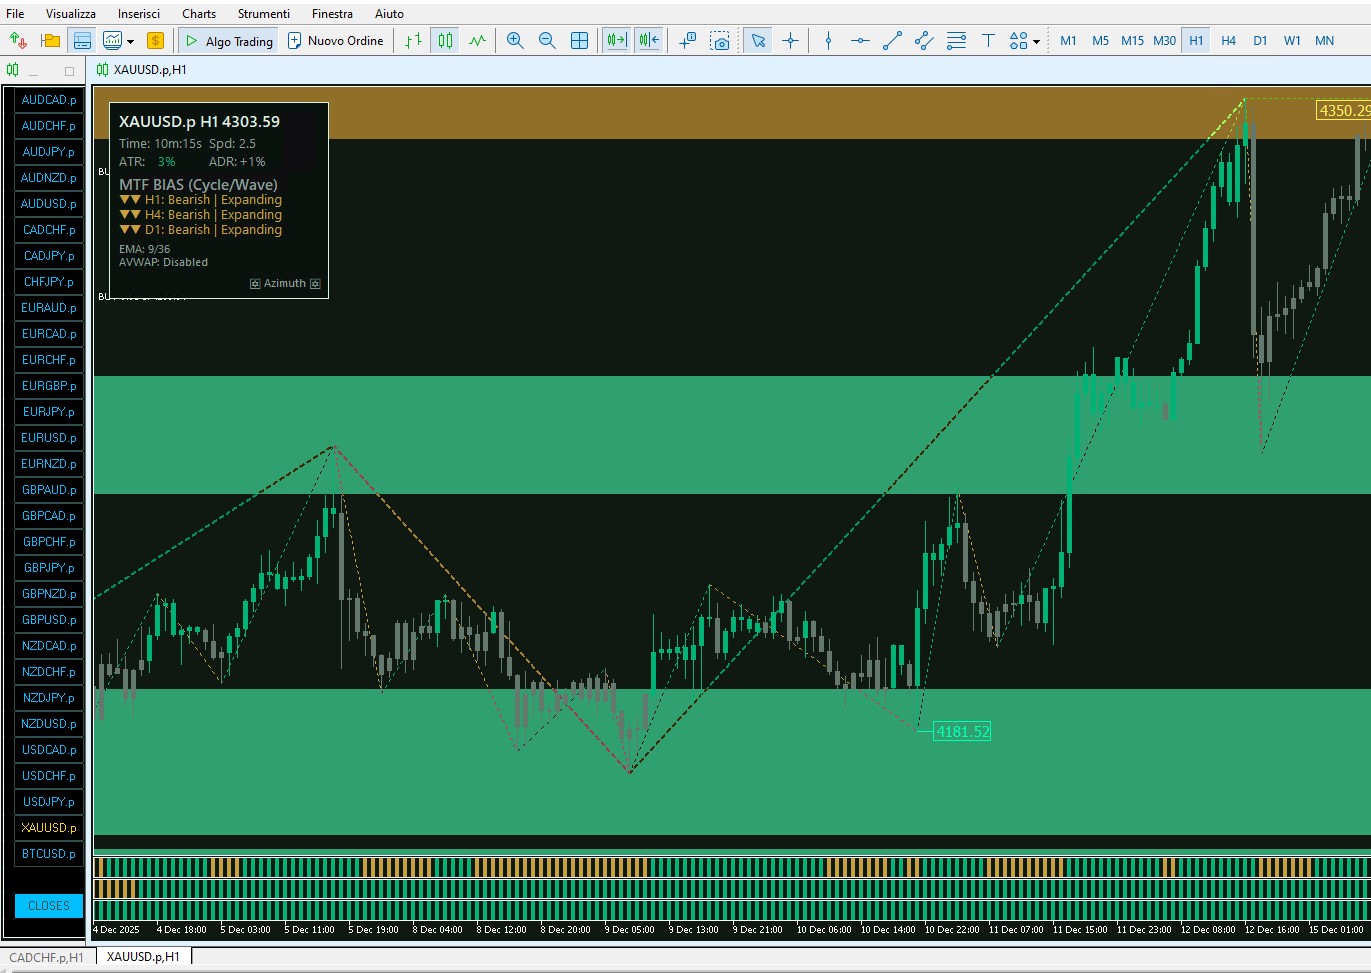
Task: Toggle chart shift from right border
Action: click(649, 41)
